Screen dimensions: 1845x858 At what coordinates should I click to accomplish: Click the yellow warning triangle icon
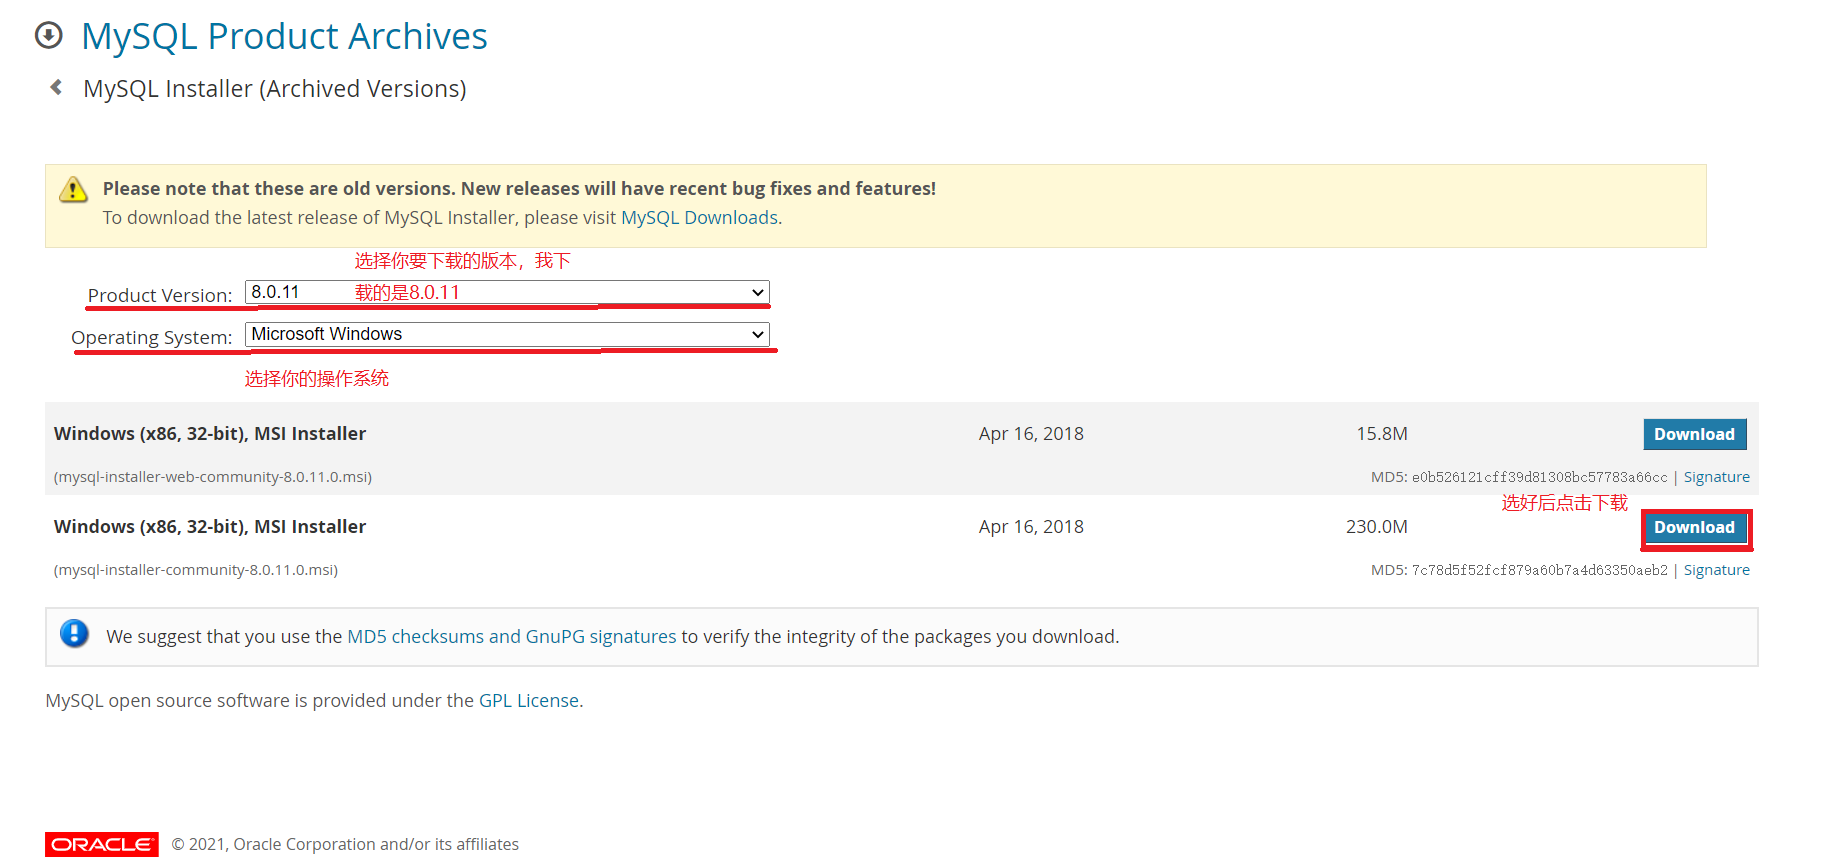click(x=73, y=189)
